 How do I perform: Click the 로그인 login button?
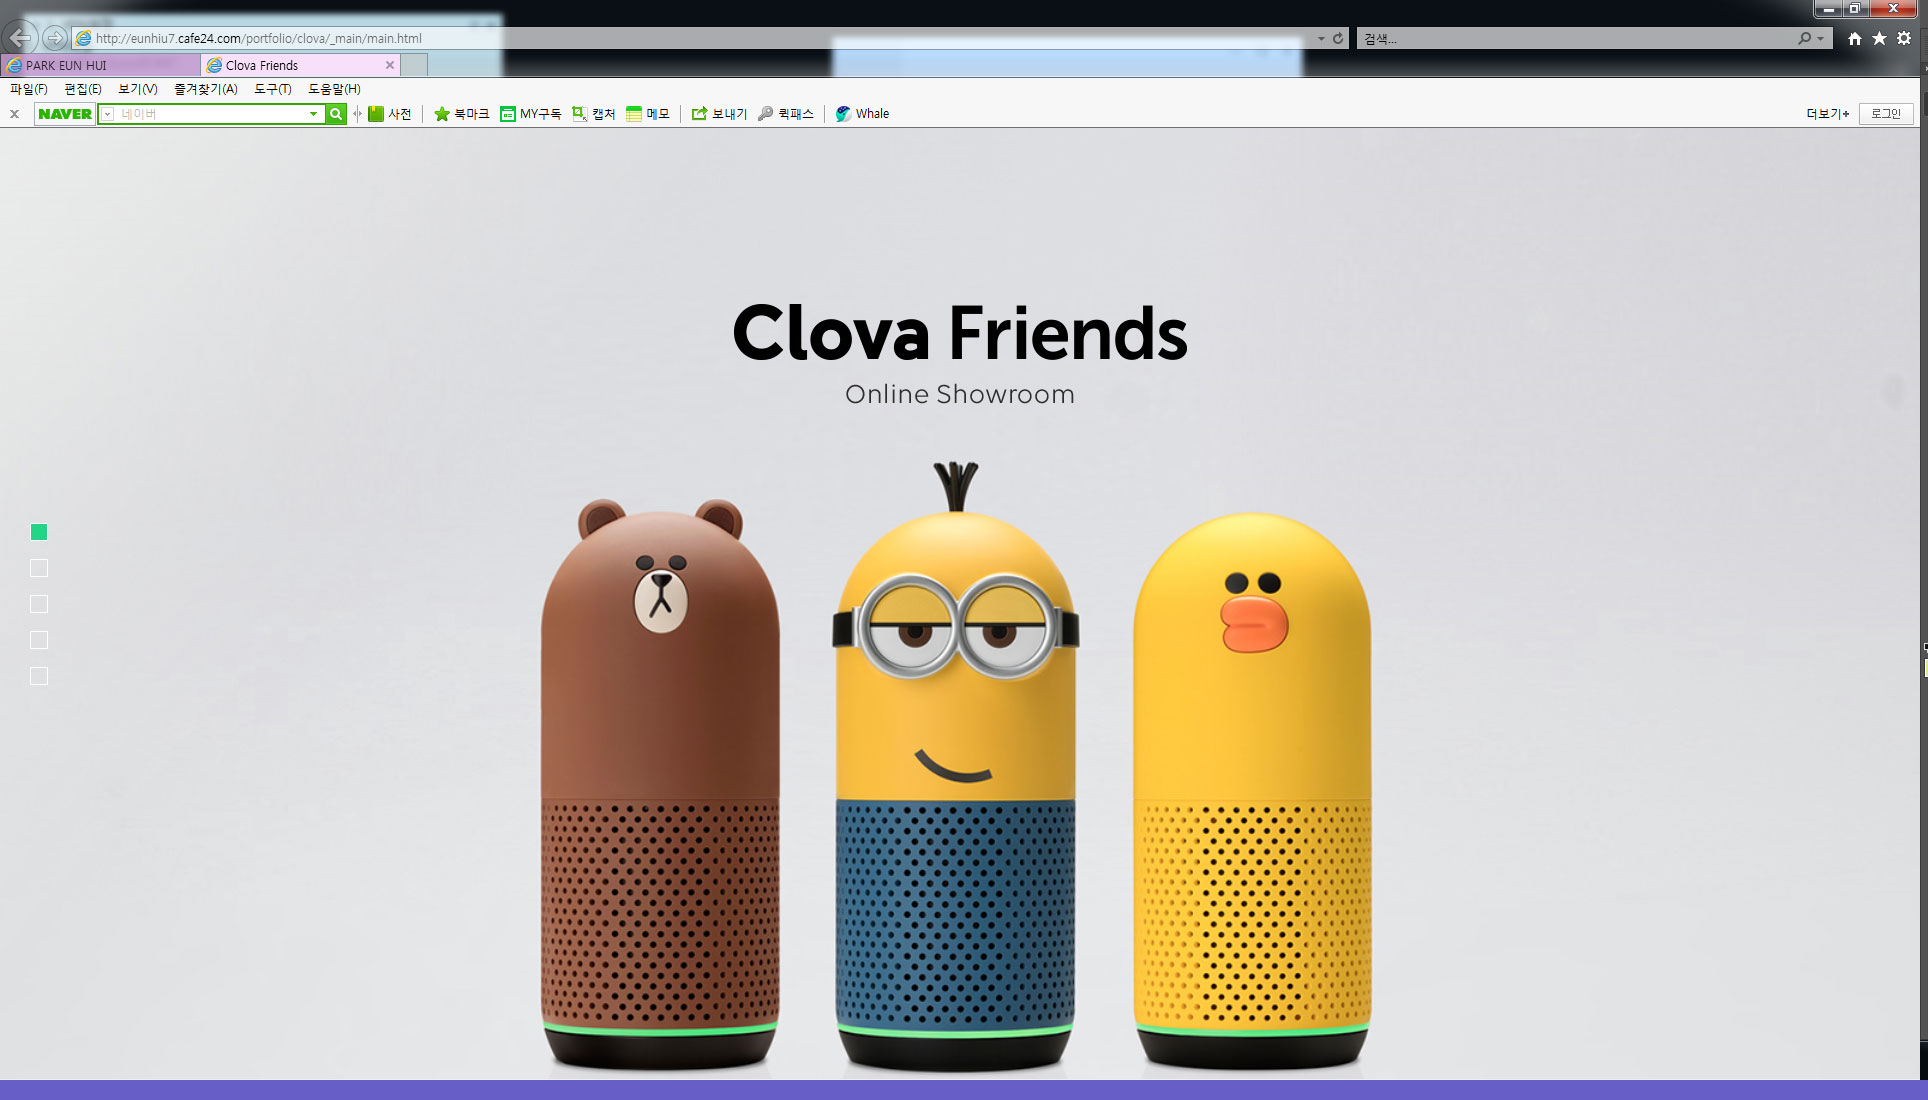click(1886, 114)
